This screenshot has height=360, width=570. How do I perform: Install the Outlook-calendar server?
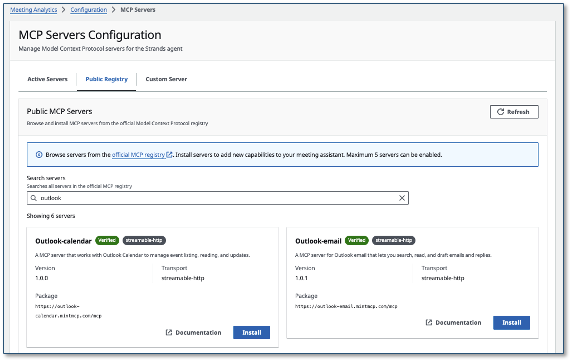tap(252, 332)
